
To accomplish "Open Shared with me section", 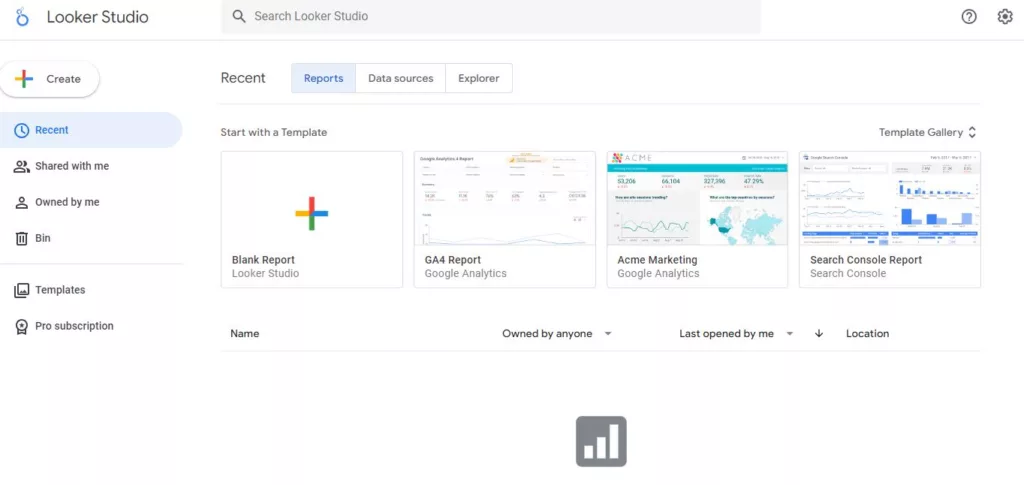I will coord(91,166).
